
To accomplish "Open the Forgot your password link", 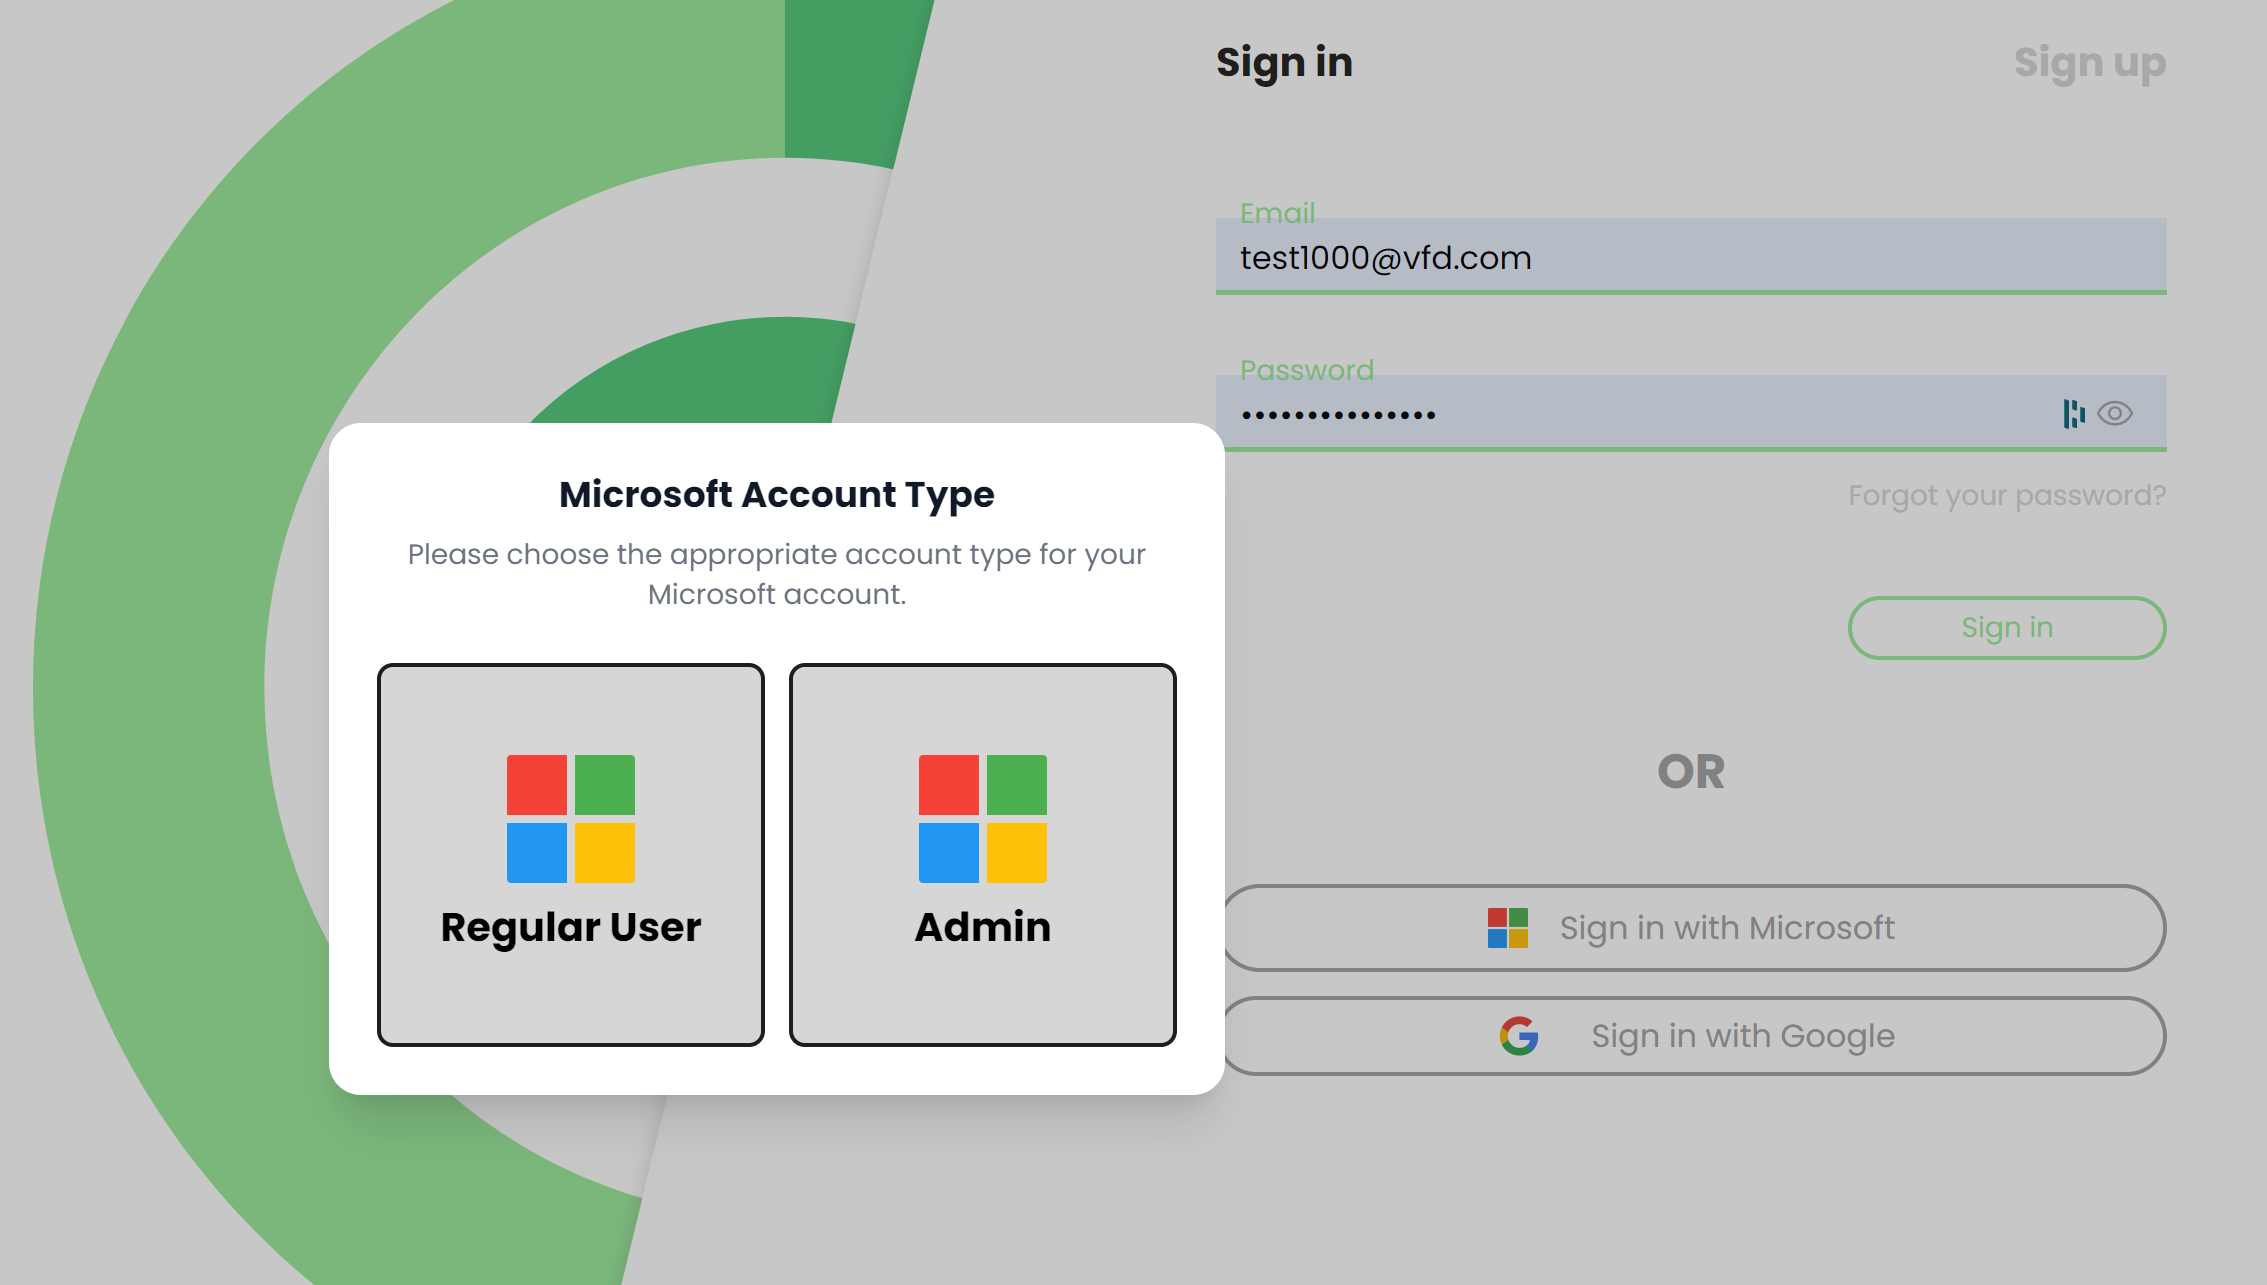I will (2007, 495).
